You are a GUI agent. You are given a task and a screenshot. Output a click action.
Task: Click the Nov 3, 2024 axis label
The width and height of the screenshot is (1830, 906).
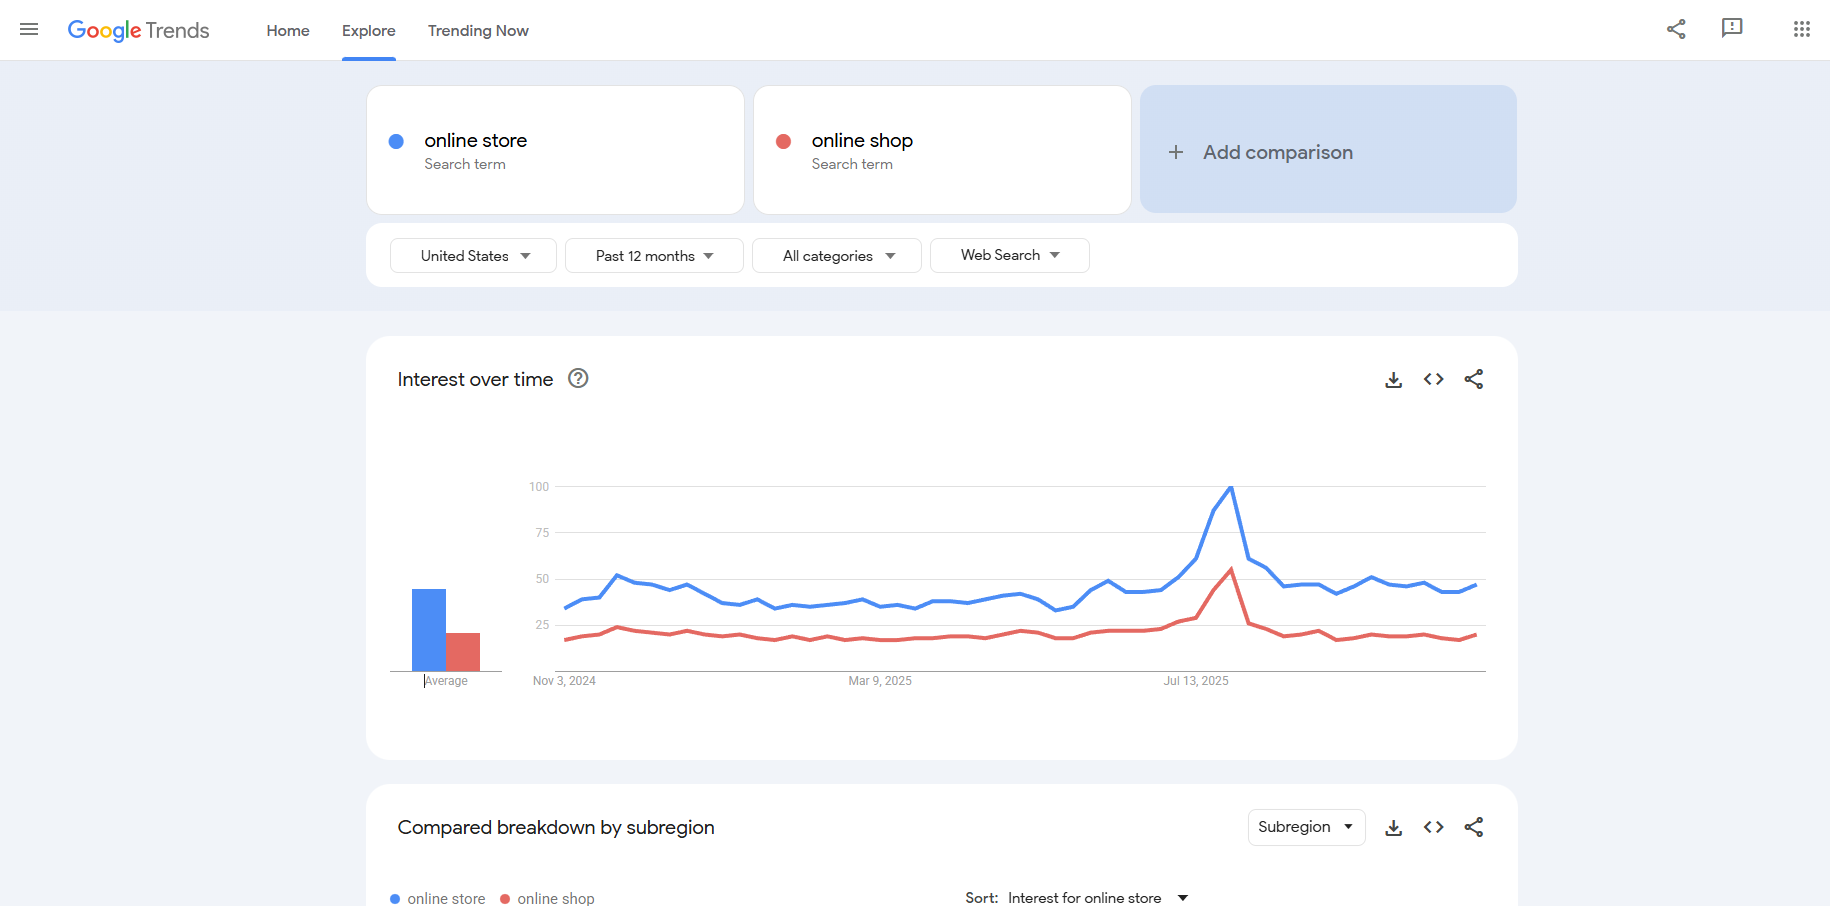pyautogui.click(x=564, y=681)
